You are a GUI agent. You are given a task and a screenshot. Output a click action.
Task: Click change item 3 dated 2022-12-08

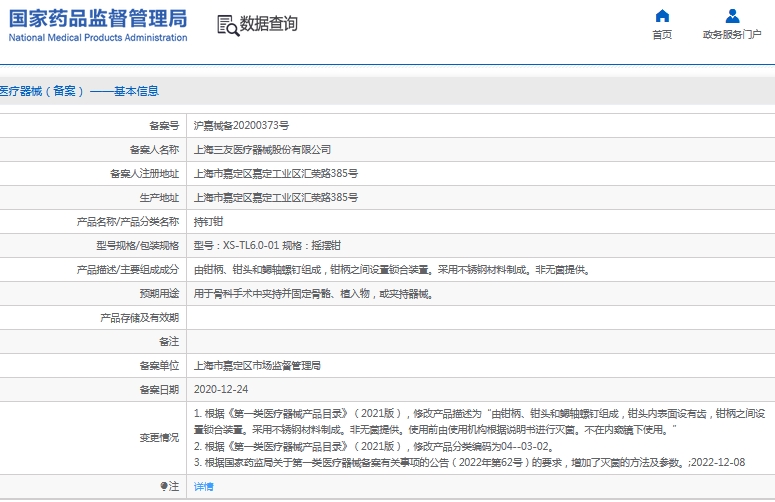[x=469, y=462]
